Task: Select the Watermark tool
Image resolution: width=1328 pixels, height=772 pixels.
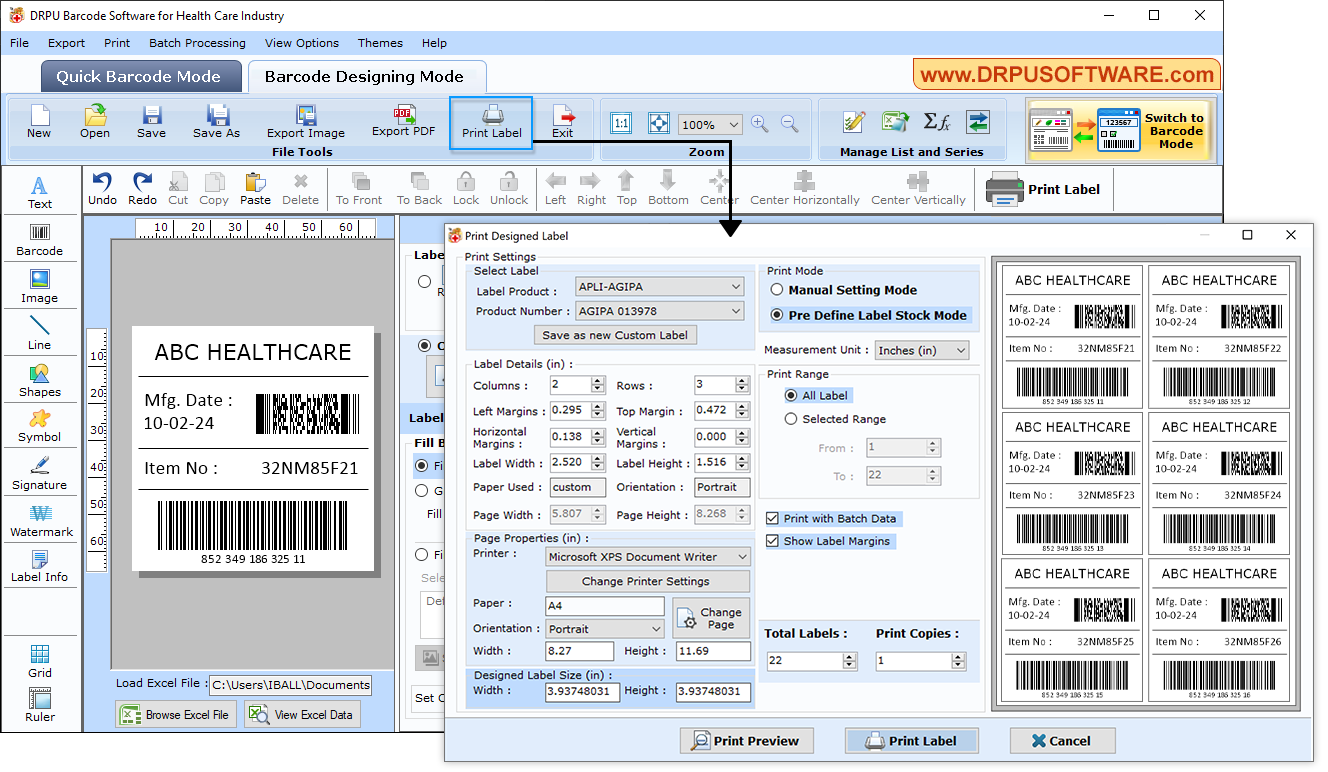Action: pos(40,521)
